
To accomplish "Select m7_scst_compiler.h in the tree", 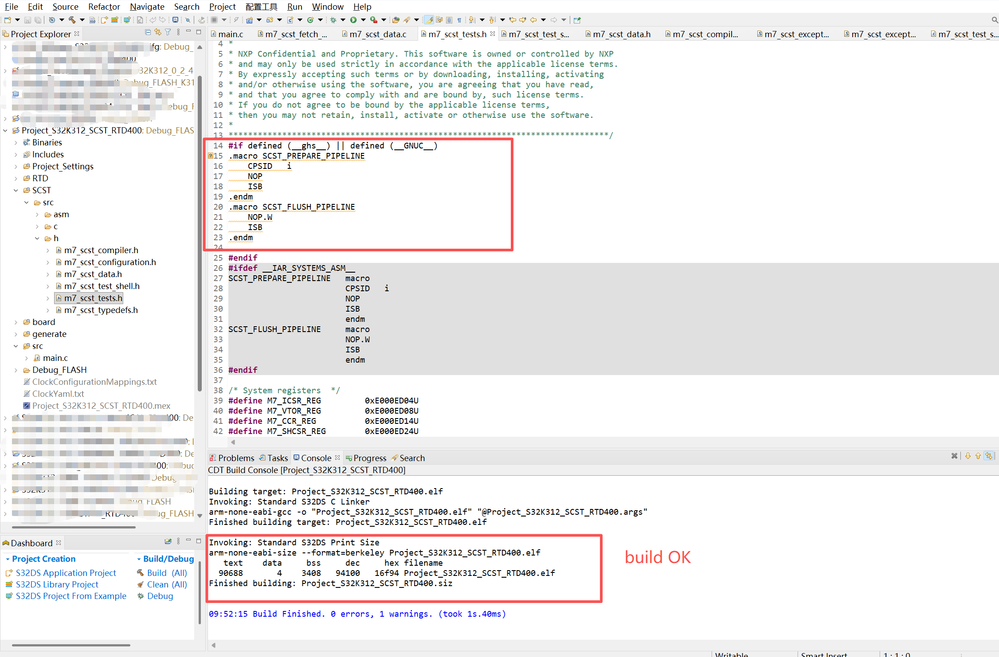I will [101, 250].
